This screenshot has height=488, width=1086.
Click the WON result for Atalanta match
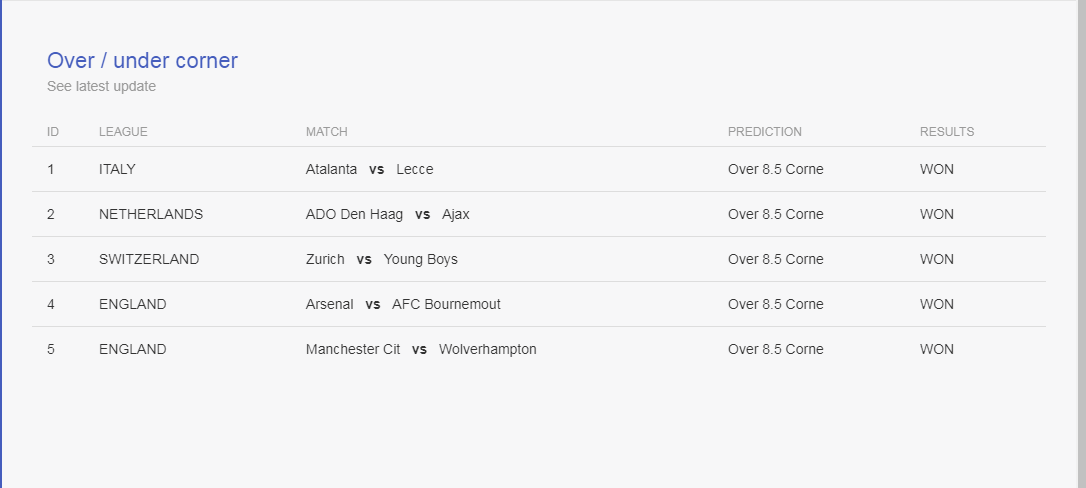tap(936, 169)
